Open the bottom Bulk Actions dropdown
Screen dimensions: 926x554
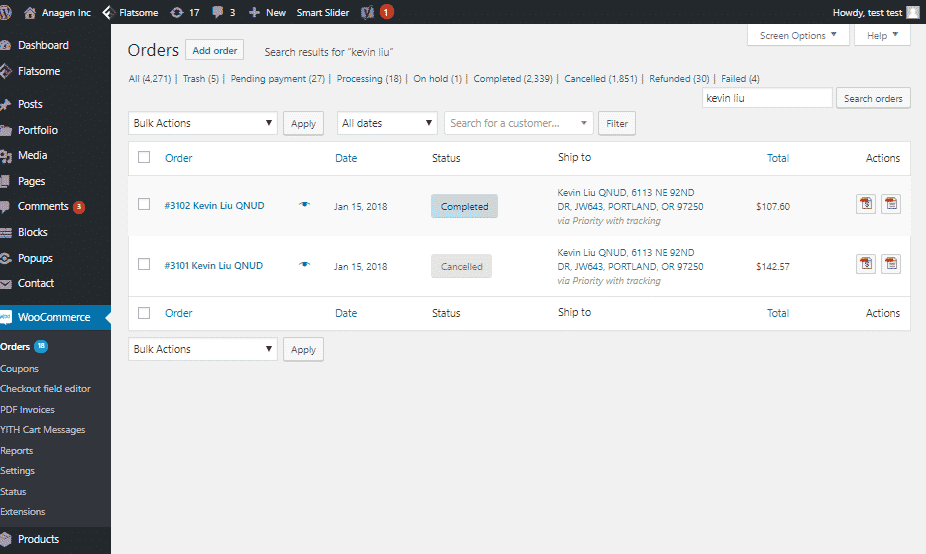pyautogui.click(x=203, y=349)
